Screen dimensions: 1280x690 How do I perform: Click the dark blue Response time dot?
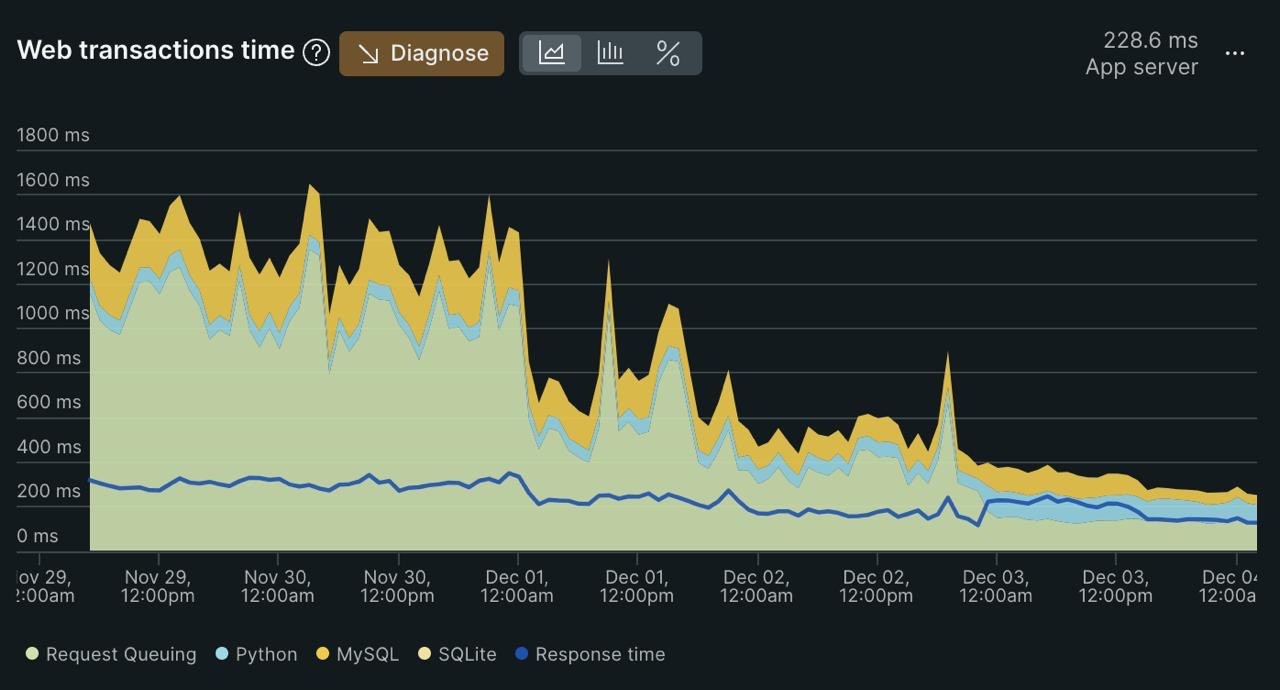(522, 654)
